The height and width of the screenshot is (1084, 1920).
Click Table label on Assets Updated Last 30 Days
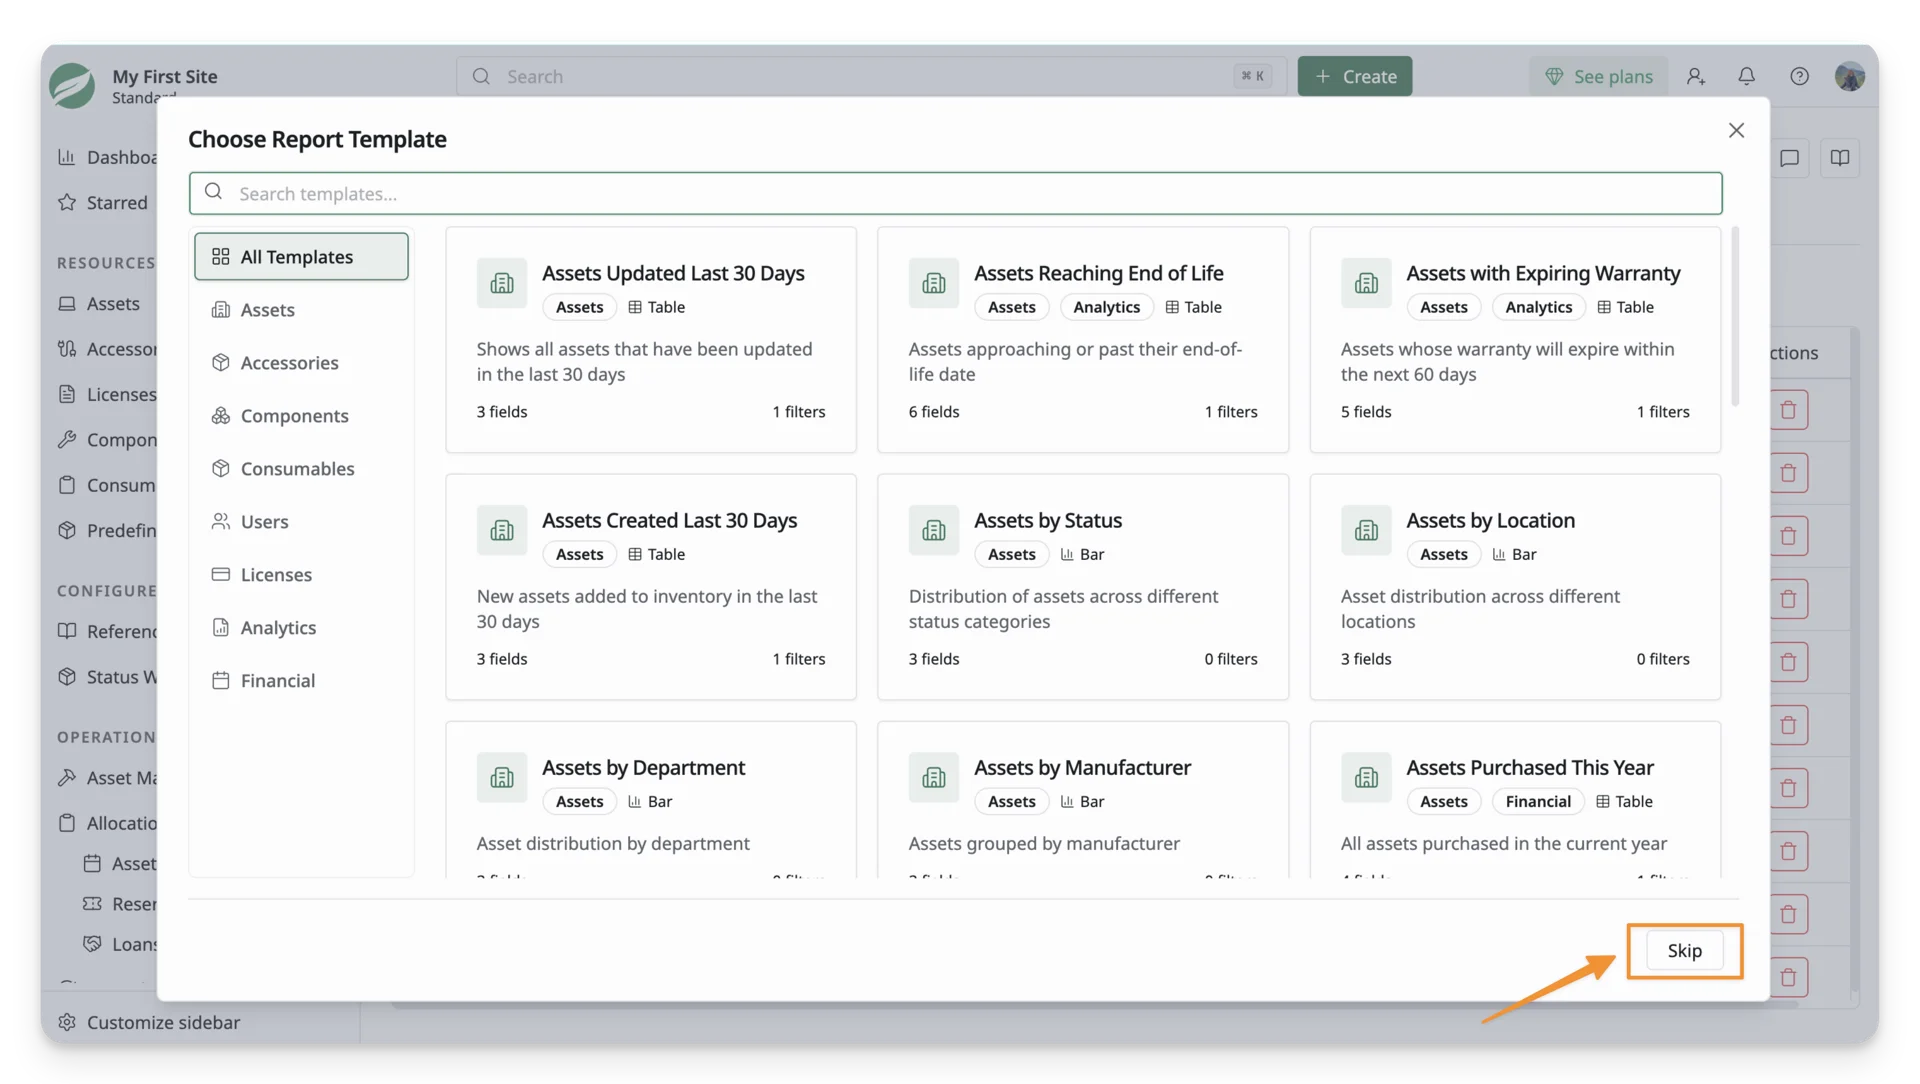(656, 307)
